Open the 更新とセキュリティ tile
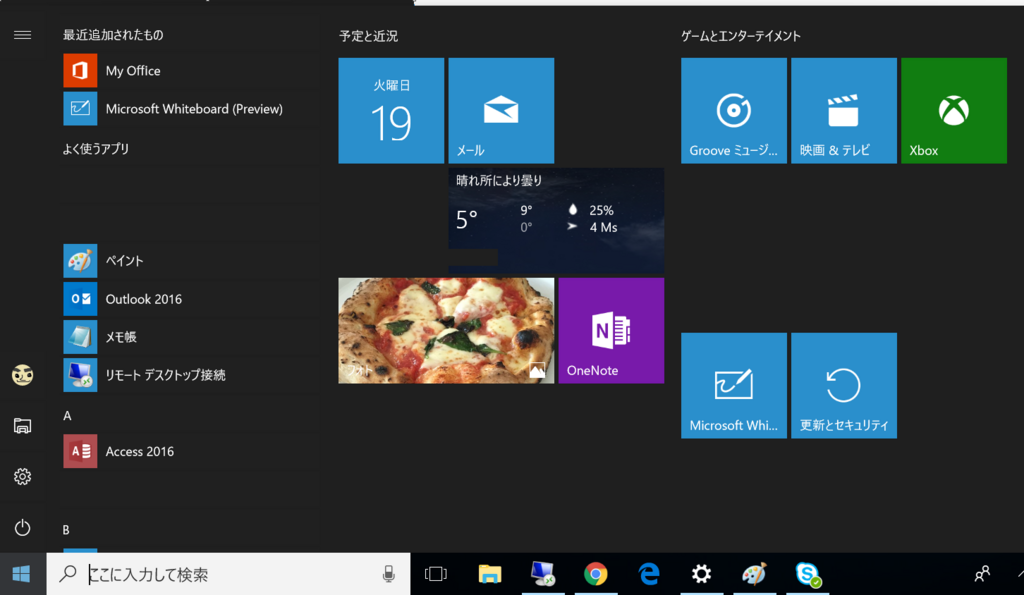 (844, 385)
